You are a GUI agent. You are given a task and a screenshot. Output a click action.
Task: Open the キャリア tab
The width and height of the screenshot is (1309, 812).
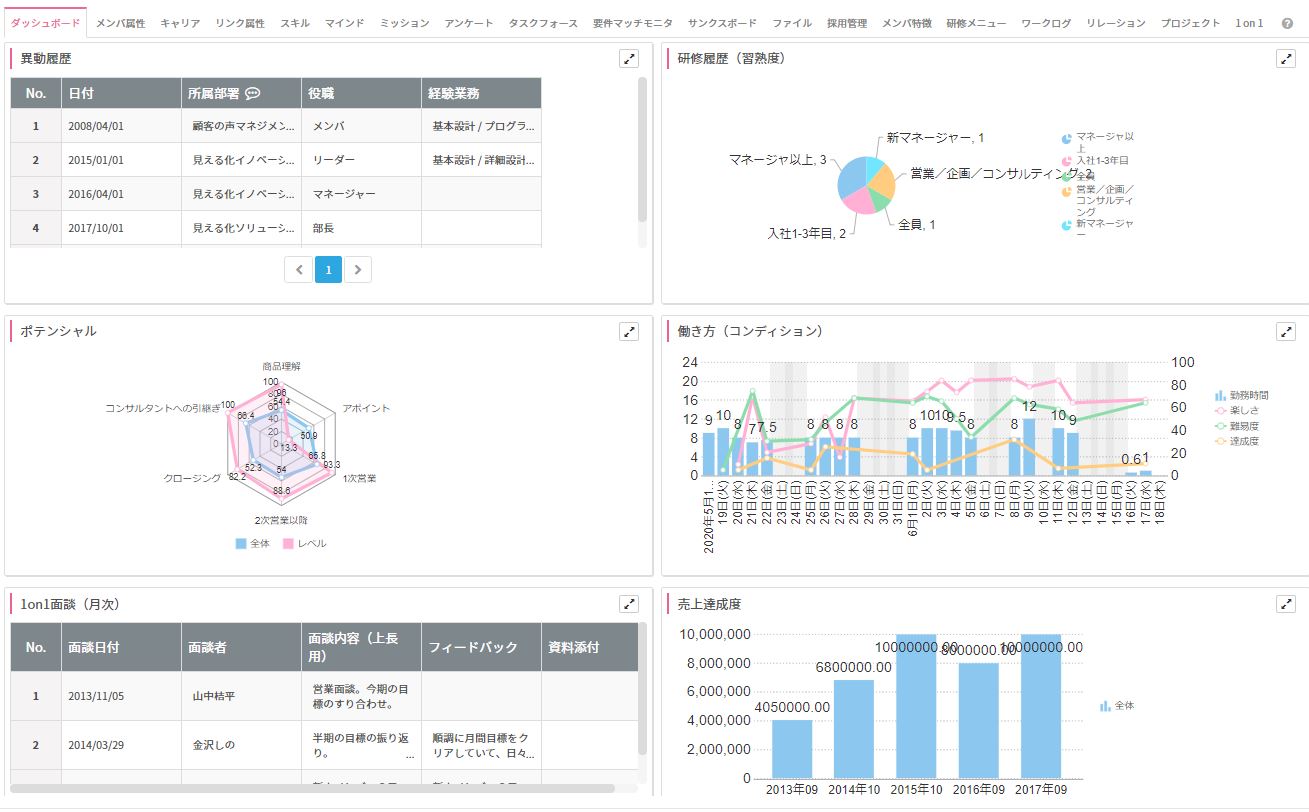pos(180,23)
